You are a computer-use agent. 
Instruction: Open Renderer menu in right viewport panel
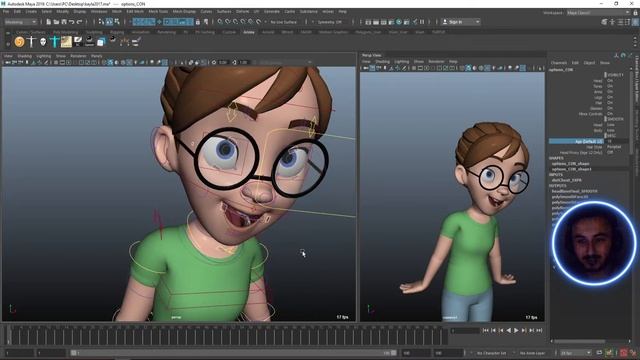click(x=436, y=61)
